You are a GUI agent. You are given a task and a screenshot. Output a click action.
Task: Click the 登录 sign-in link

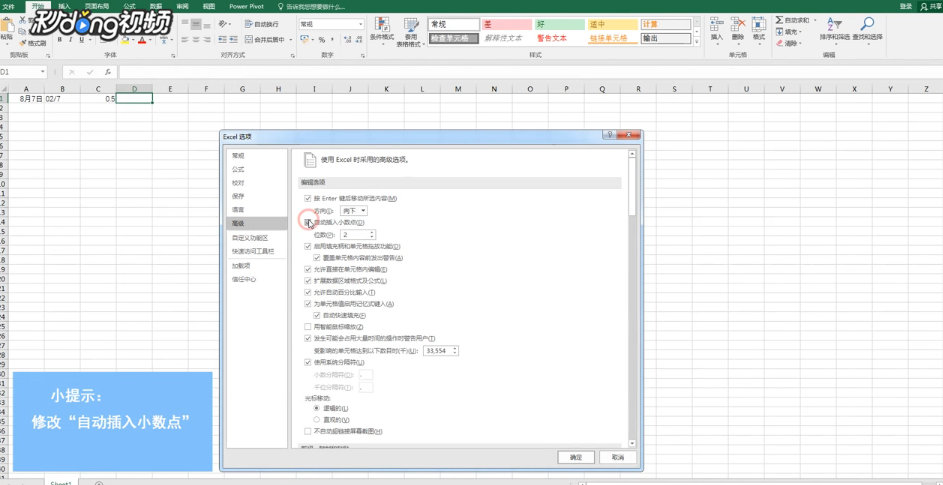(906, 6)
